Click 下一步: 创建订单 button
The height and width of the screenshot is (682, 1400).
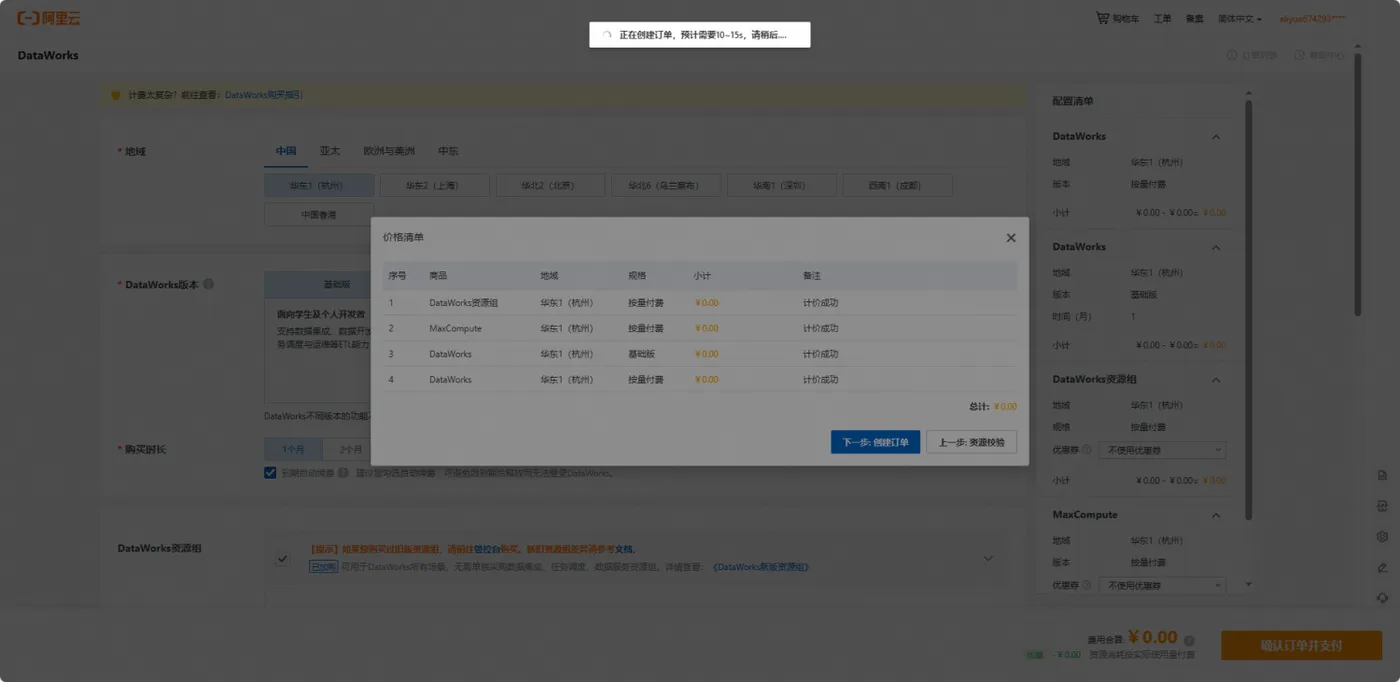875,442
